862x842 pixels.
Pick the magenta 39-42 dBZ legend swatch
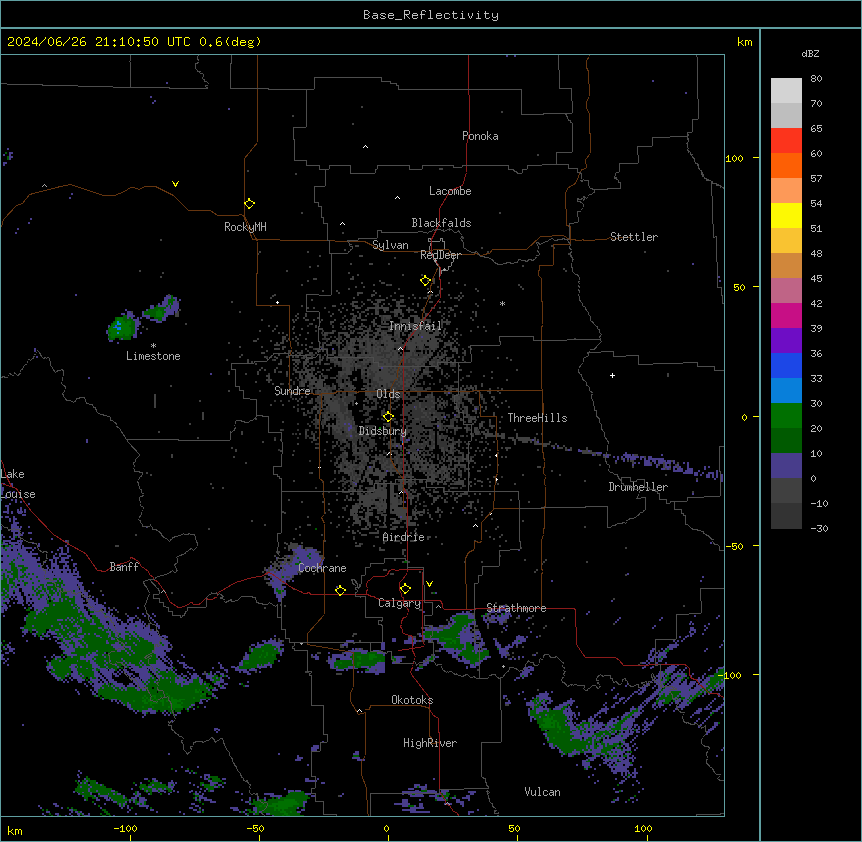click(786, 316)
